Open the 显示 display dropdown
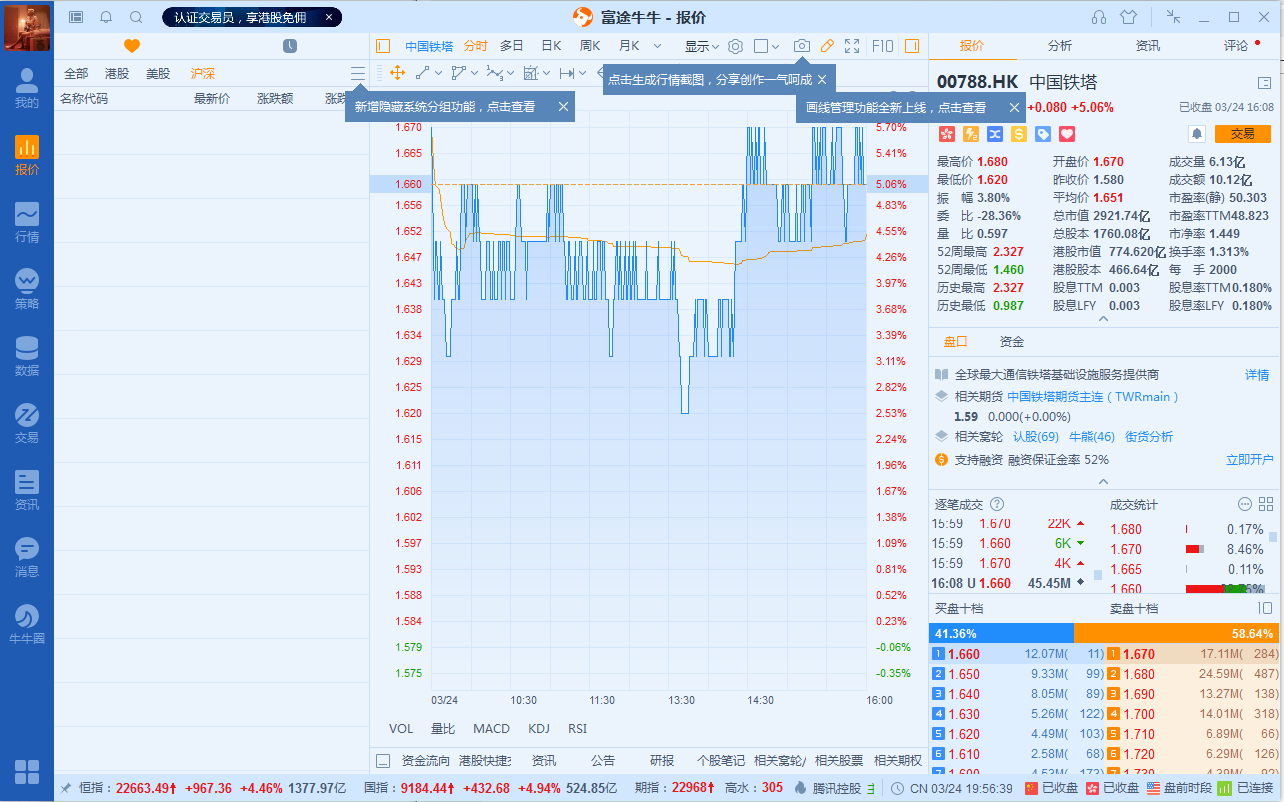 tap(702, 46)
